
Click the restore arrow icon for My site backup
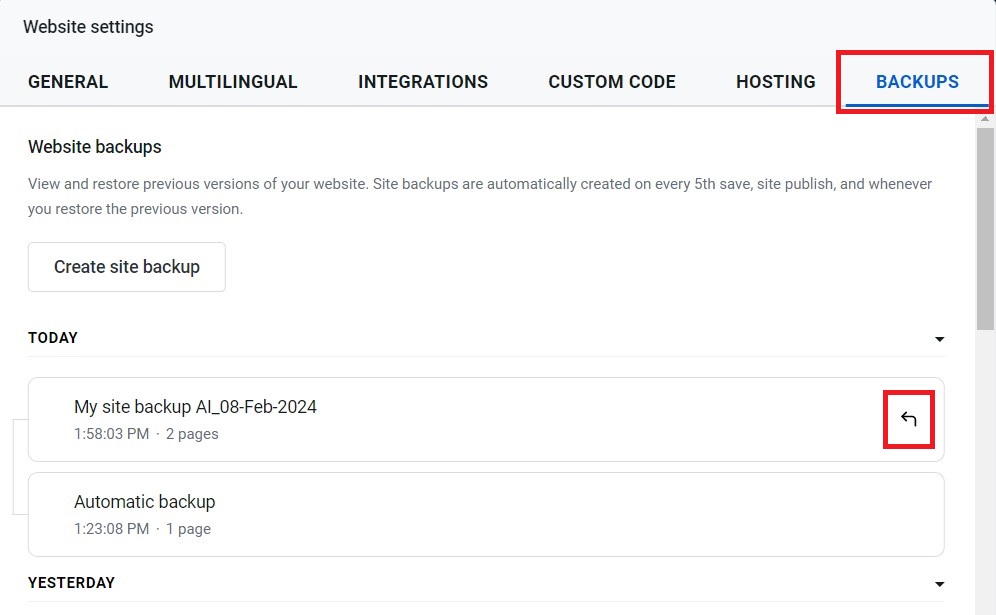(908, 419)
